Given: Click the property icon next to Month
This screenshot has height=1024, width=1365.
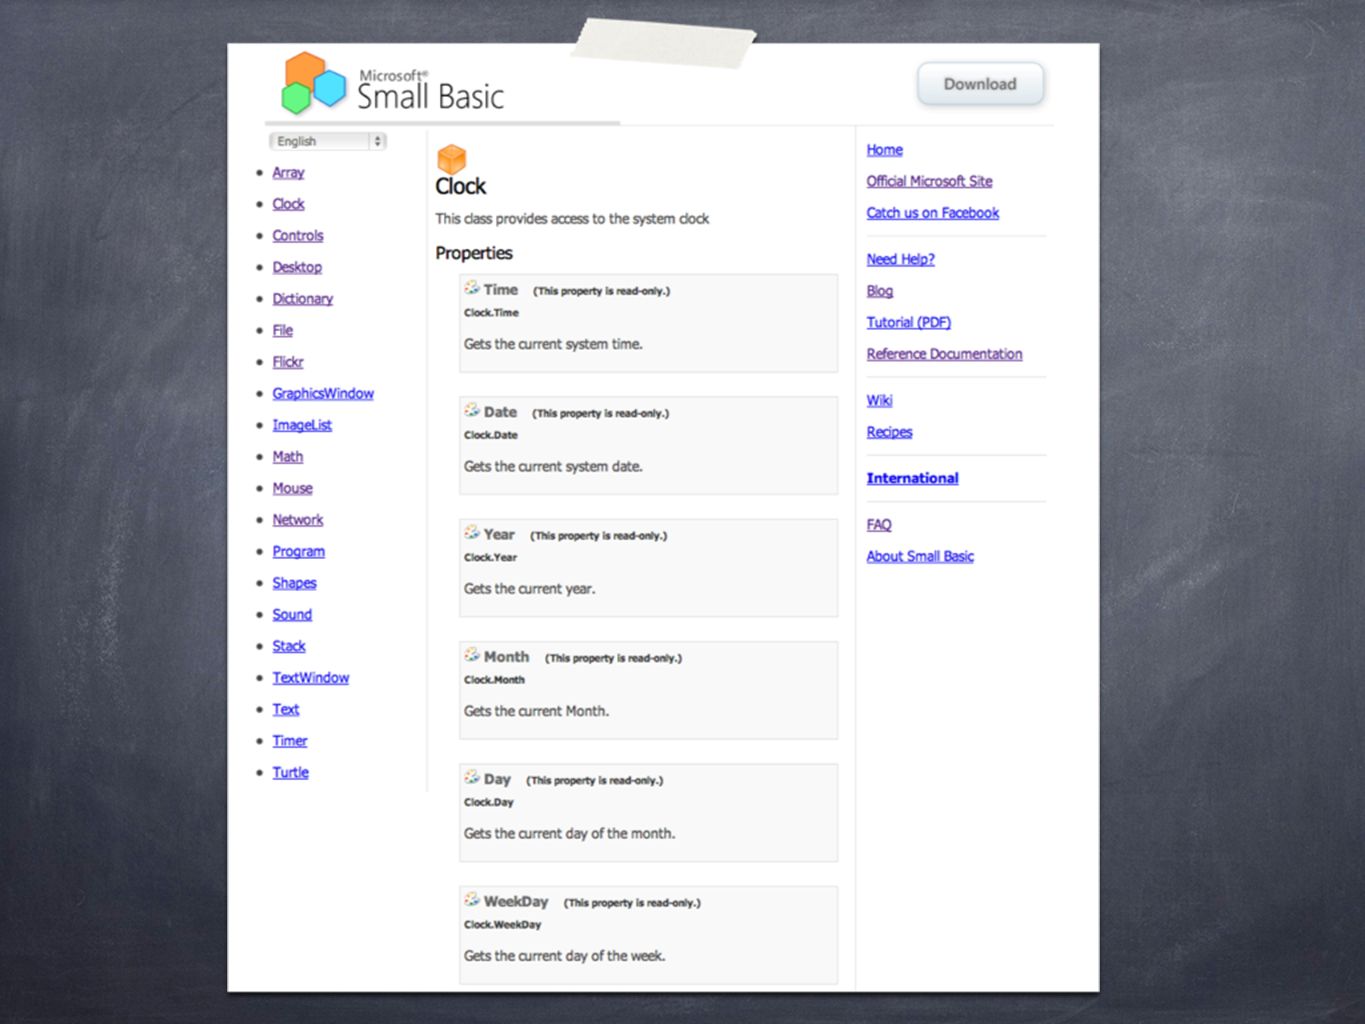Looking at the screenshot, I should pyautogui.click(x=472, y=655).
